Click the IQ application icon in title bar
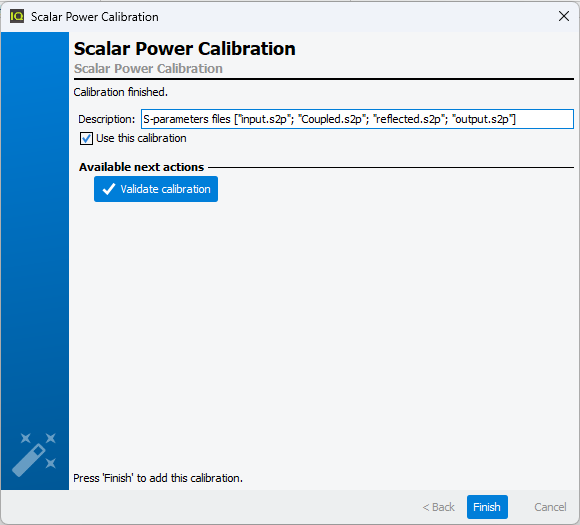Viewport: 580px width, 525px height. 17,16
